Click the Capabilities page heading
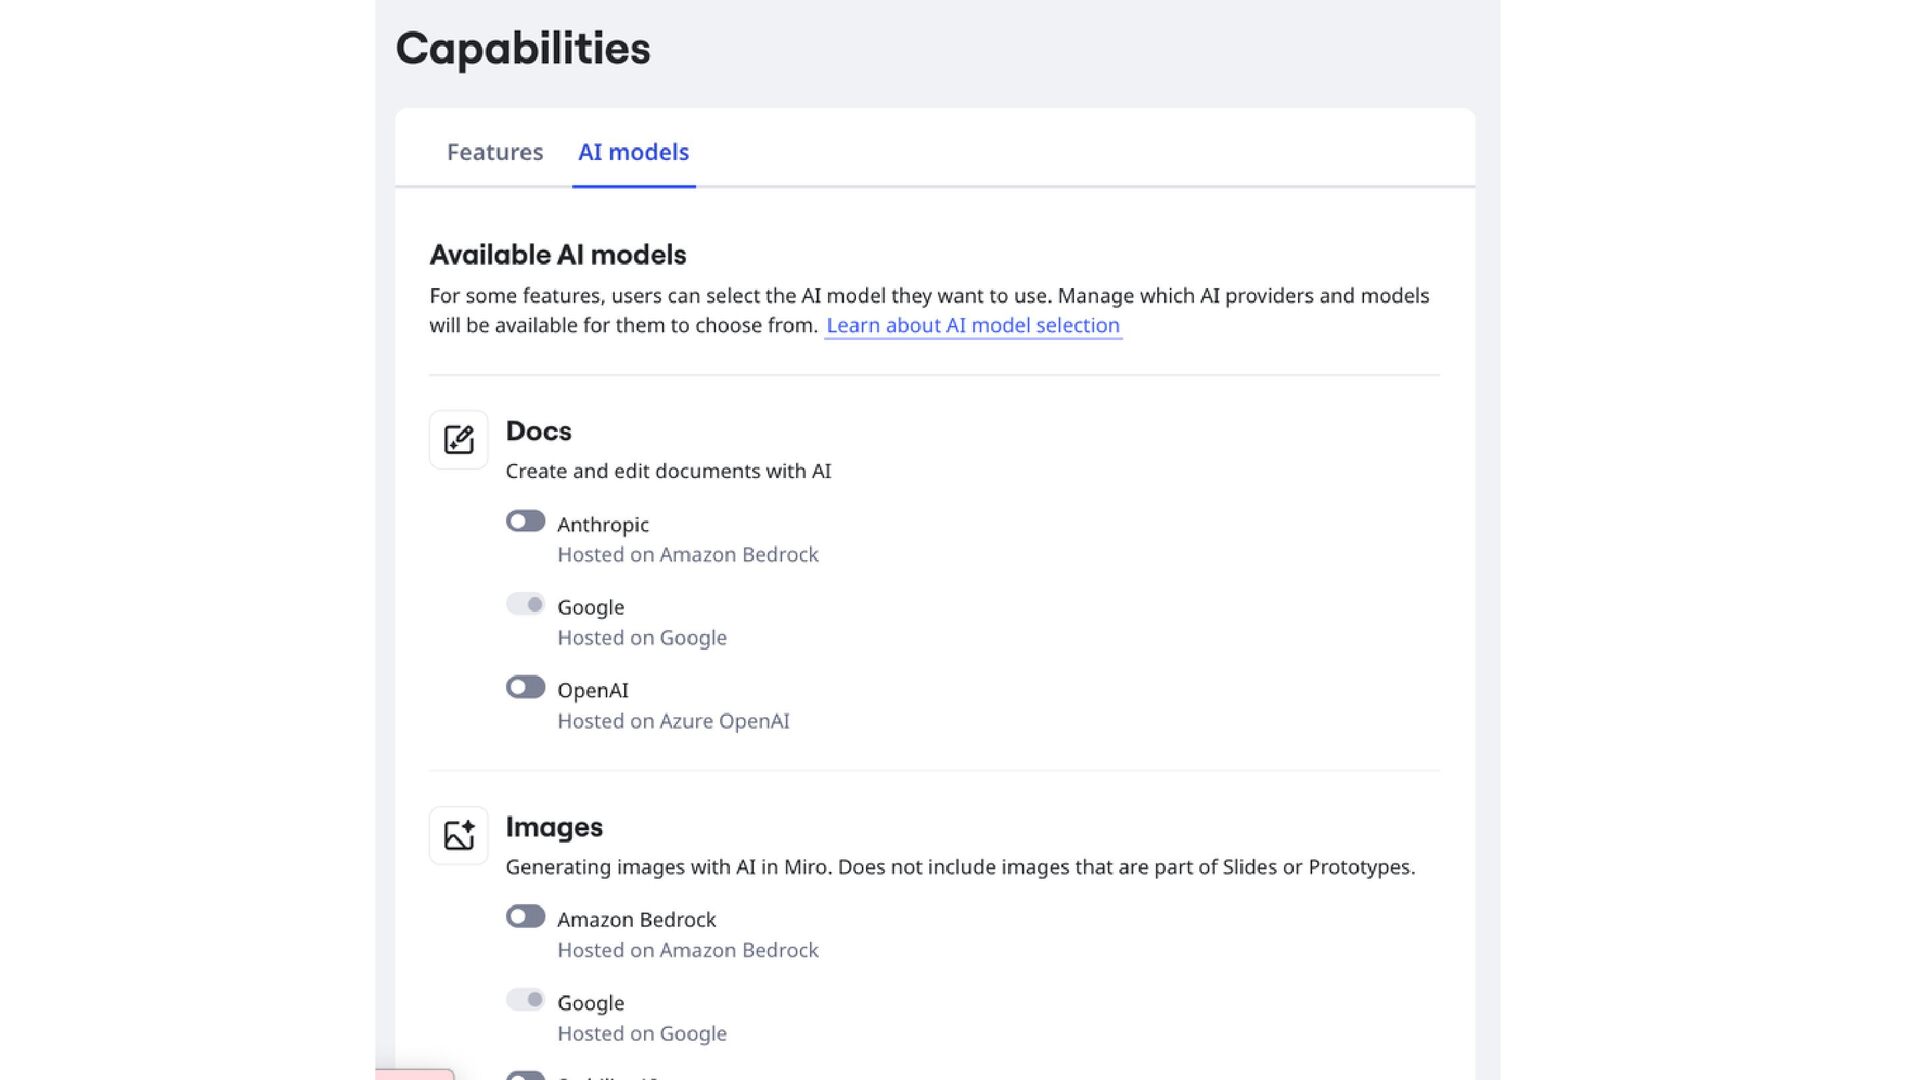The width and height of the screenshot is (1920, 1080). pyautogui.click(x=523, y=48)
